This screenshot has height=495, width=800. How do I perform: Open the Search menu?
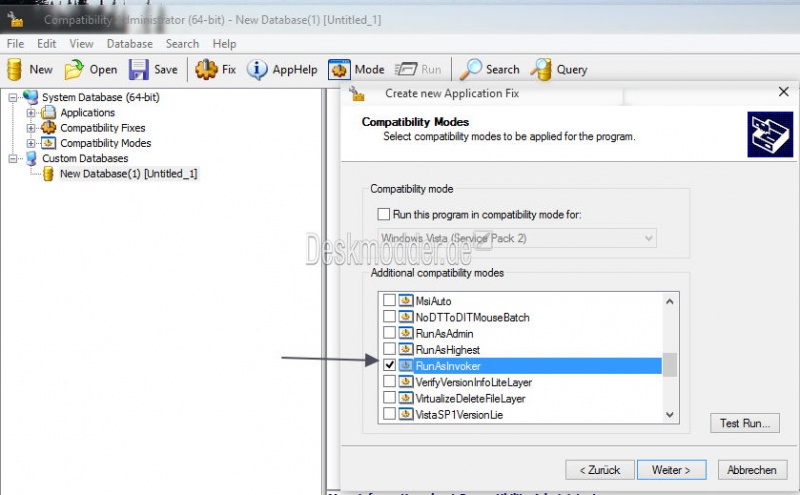click(x=182, y=44)
